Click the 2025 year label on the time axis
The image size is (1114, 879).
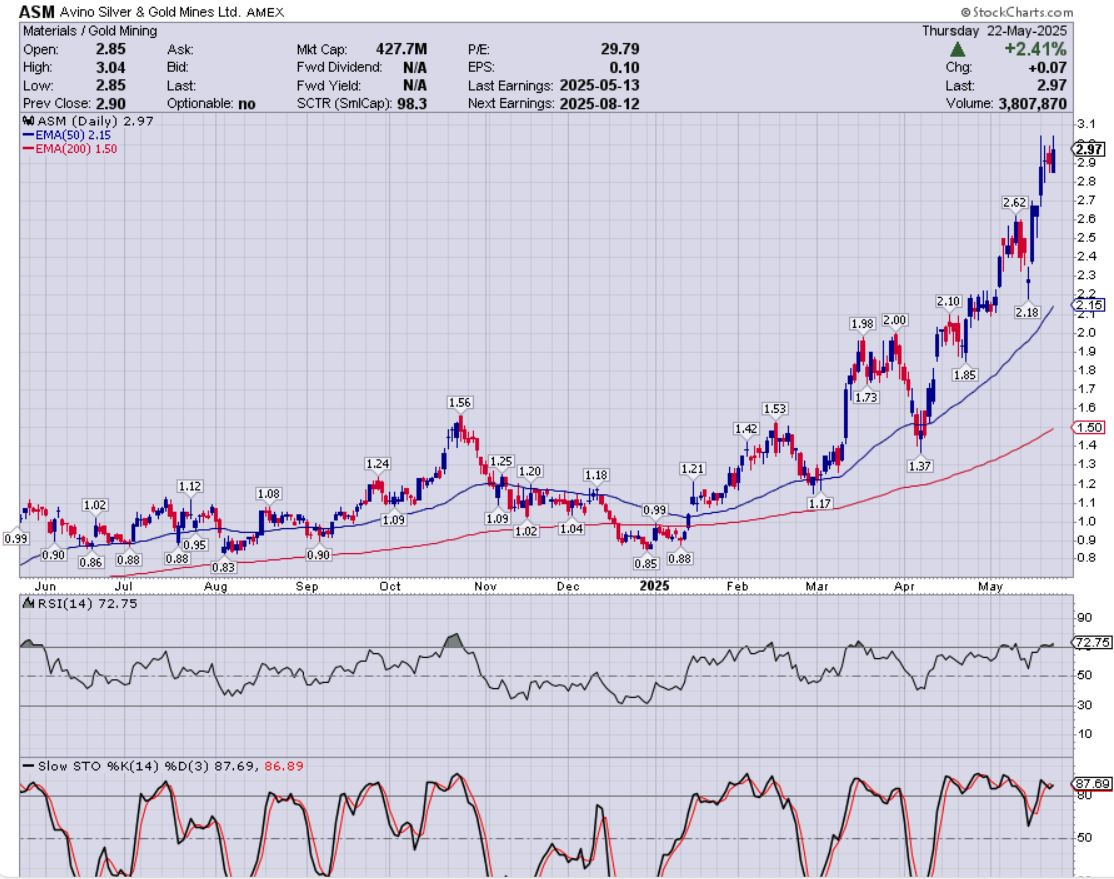(x=654, y=586)
